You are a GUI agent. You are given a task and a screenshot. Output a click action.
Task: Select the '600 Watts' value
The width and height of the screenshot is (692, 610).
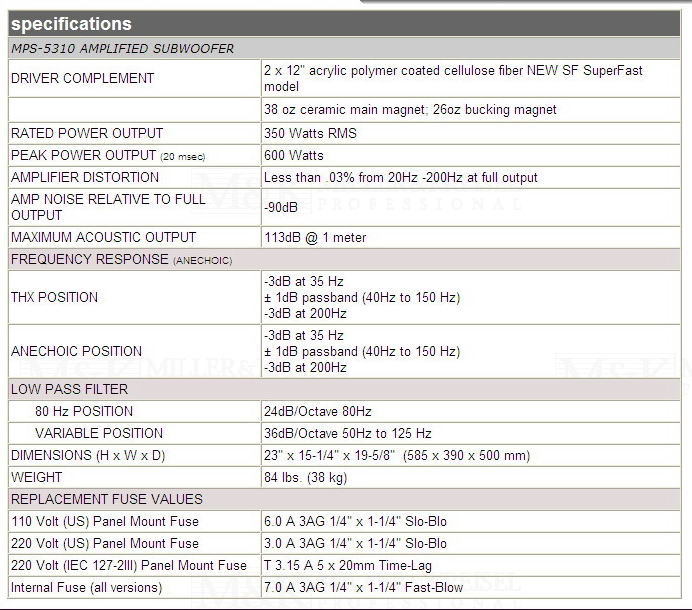293,155
